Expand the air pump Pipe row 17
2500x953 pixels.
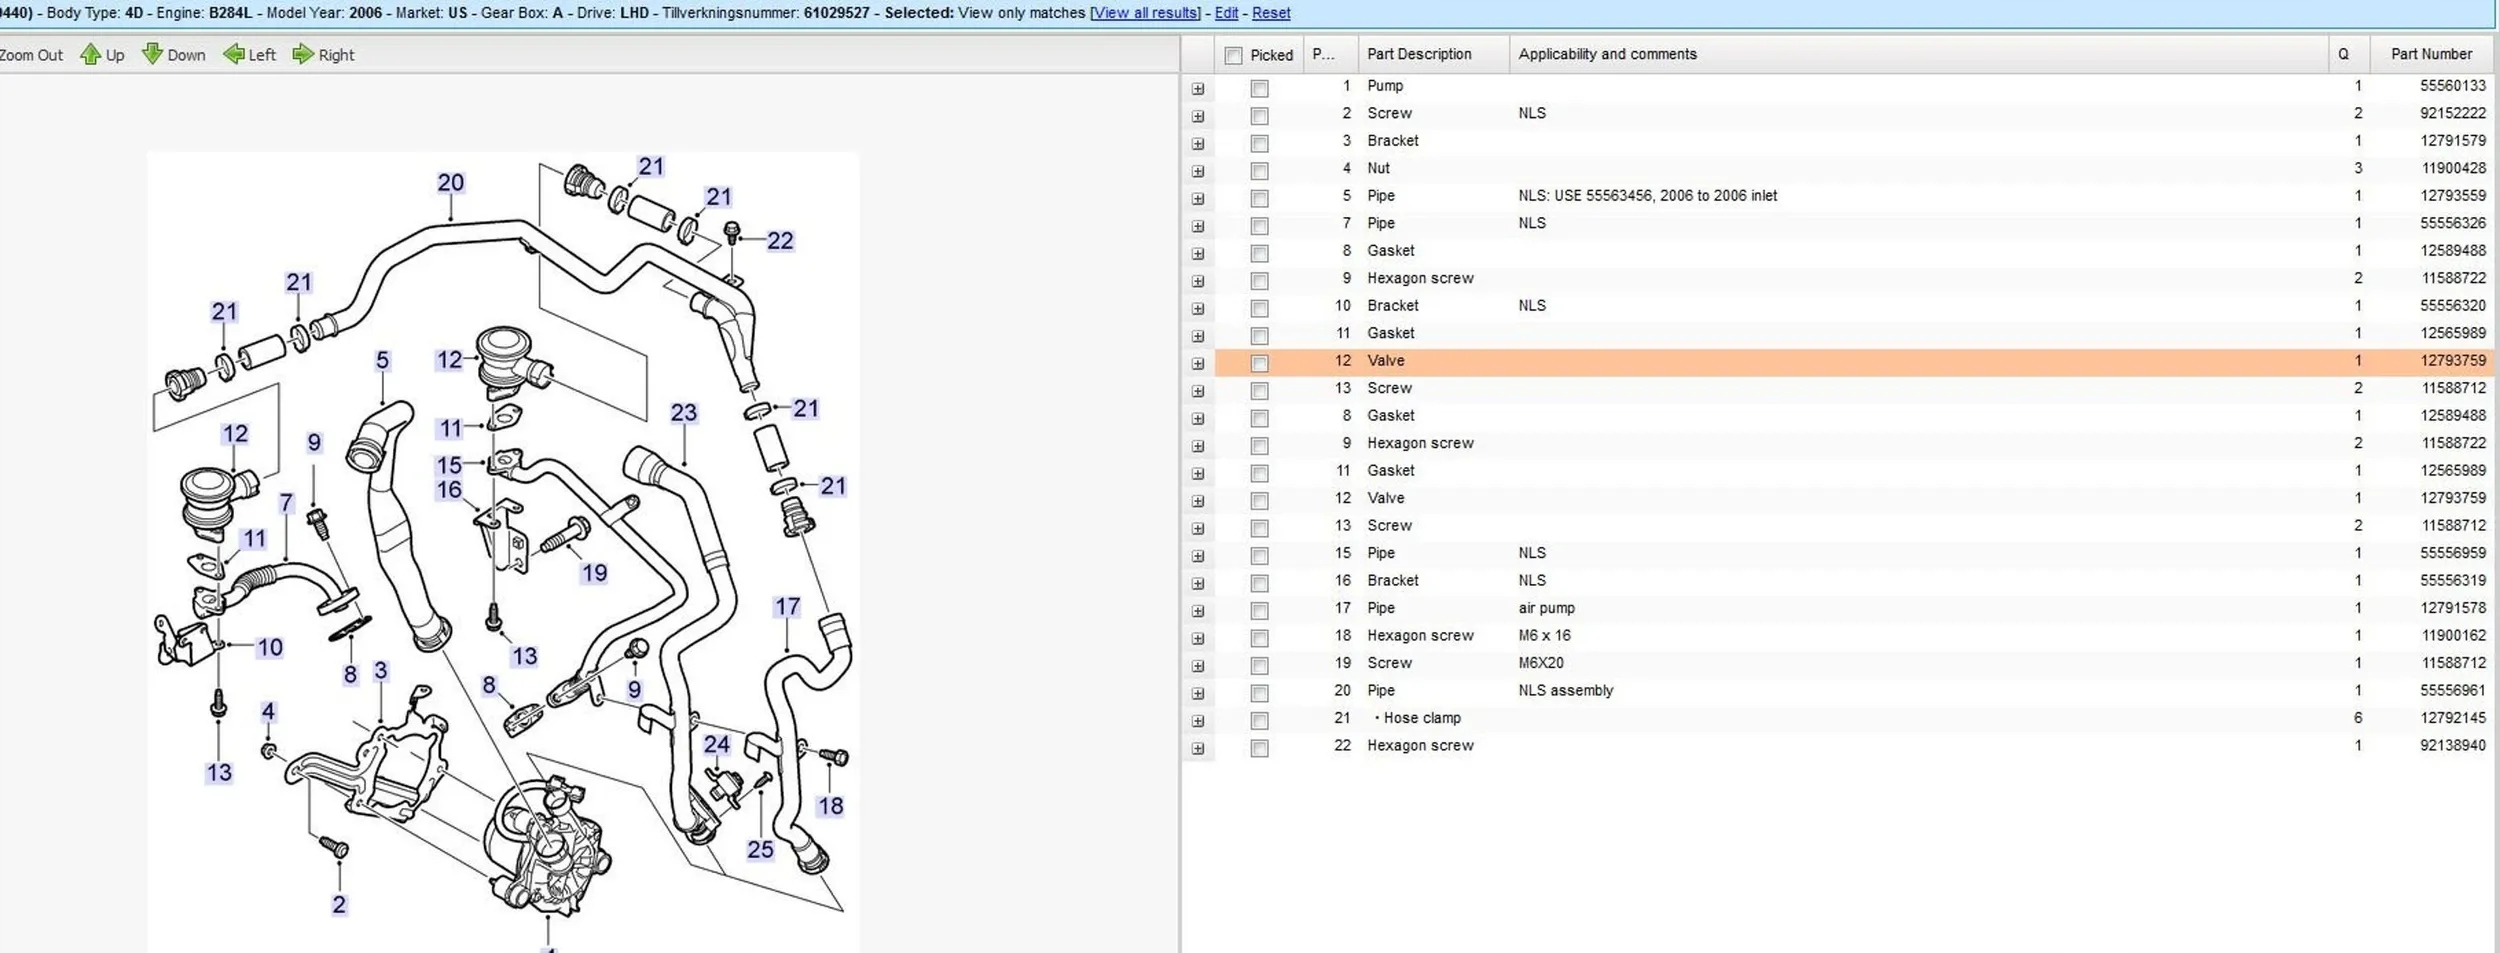(1197, 611)
